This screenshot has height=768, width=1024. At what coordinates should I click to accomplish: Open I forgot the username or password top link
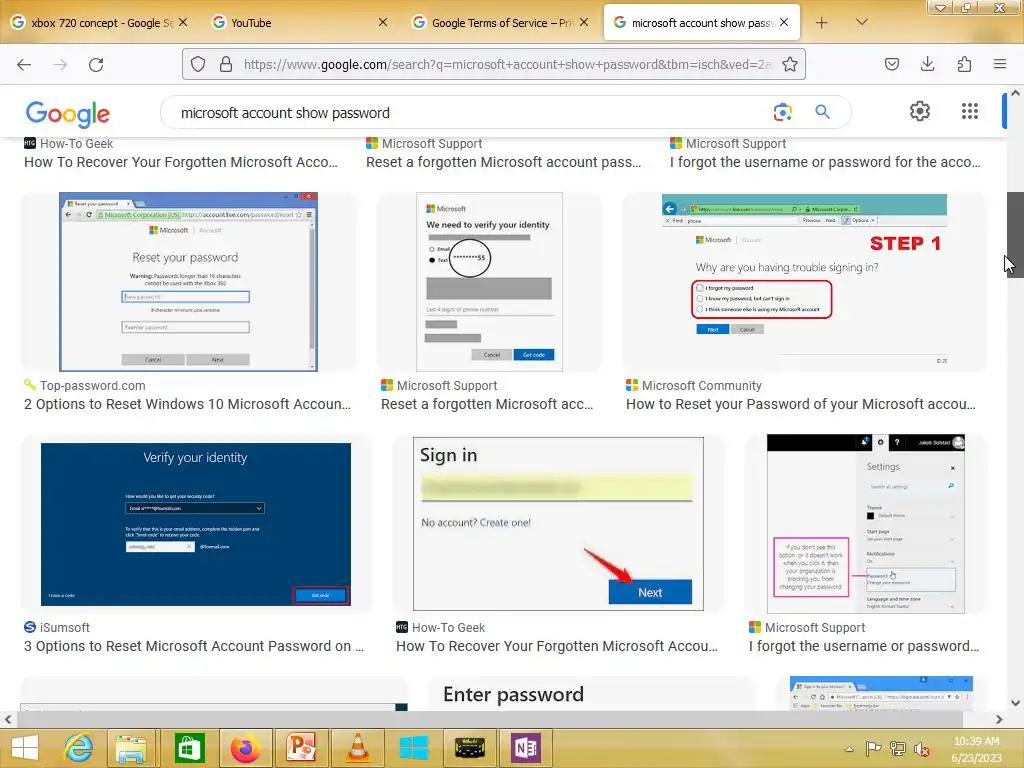(825, 162)
